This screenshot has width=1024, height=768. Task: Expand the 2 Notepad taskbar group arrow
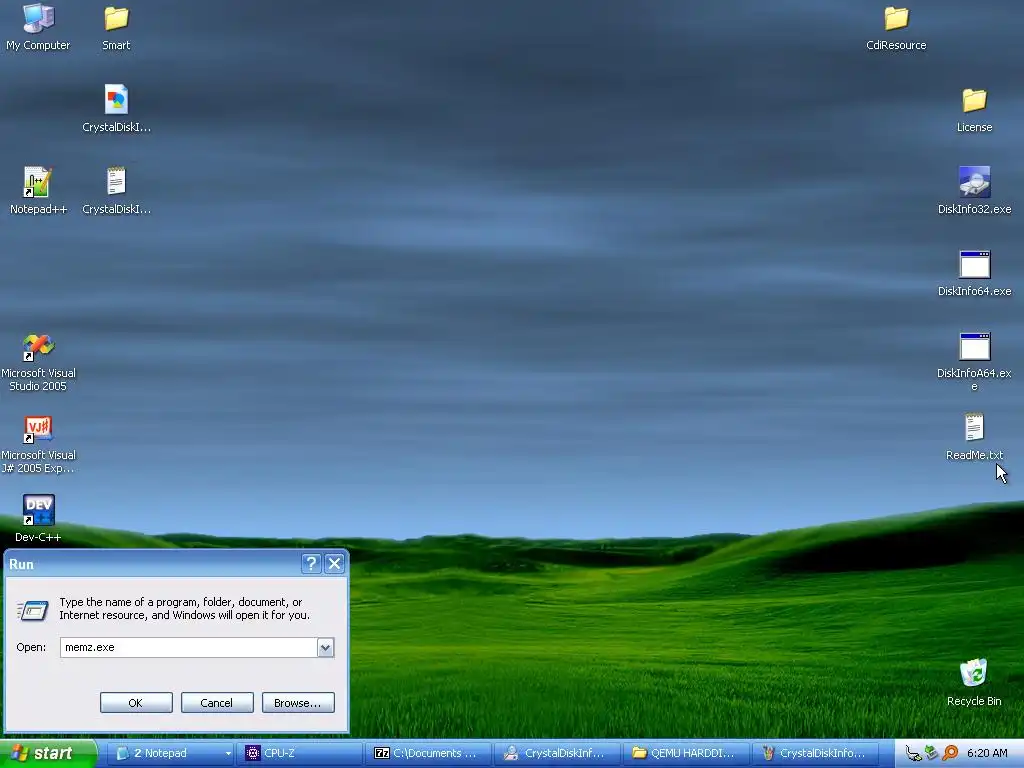click(x=228, y=753)
